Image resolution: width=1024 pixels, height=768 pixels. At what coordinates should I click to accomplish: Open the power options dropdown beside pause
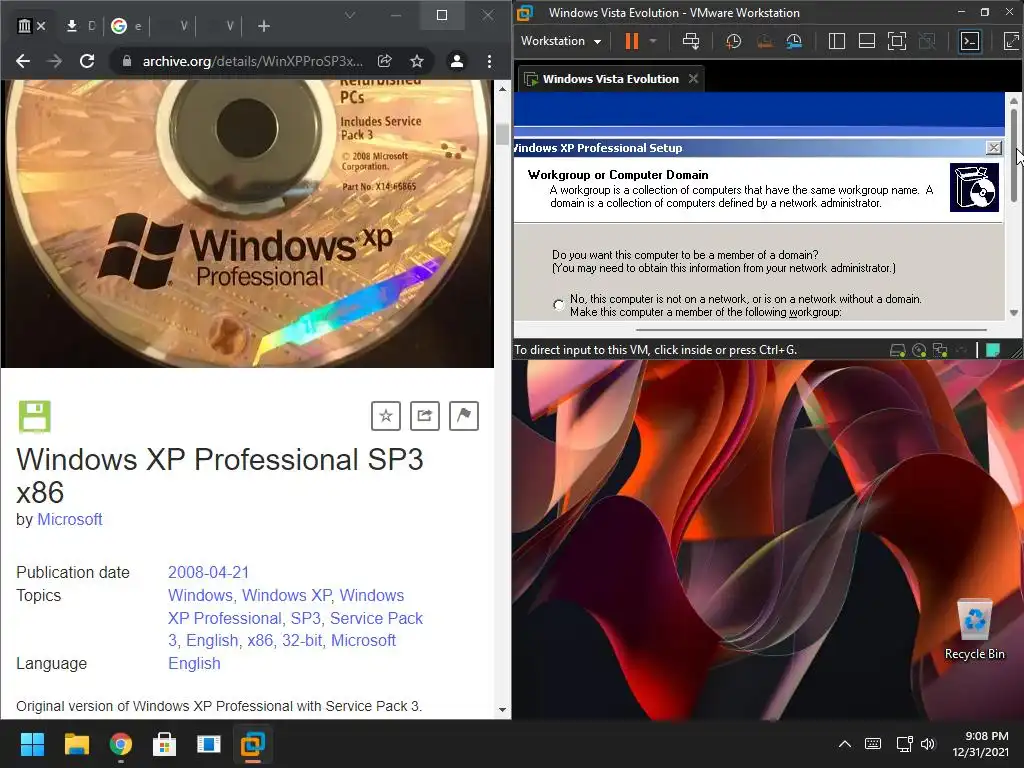coord(652,41)
